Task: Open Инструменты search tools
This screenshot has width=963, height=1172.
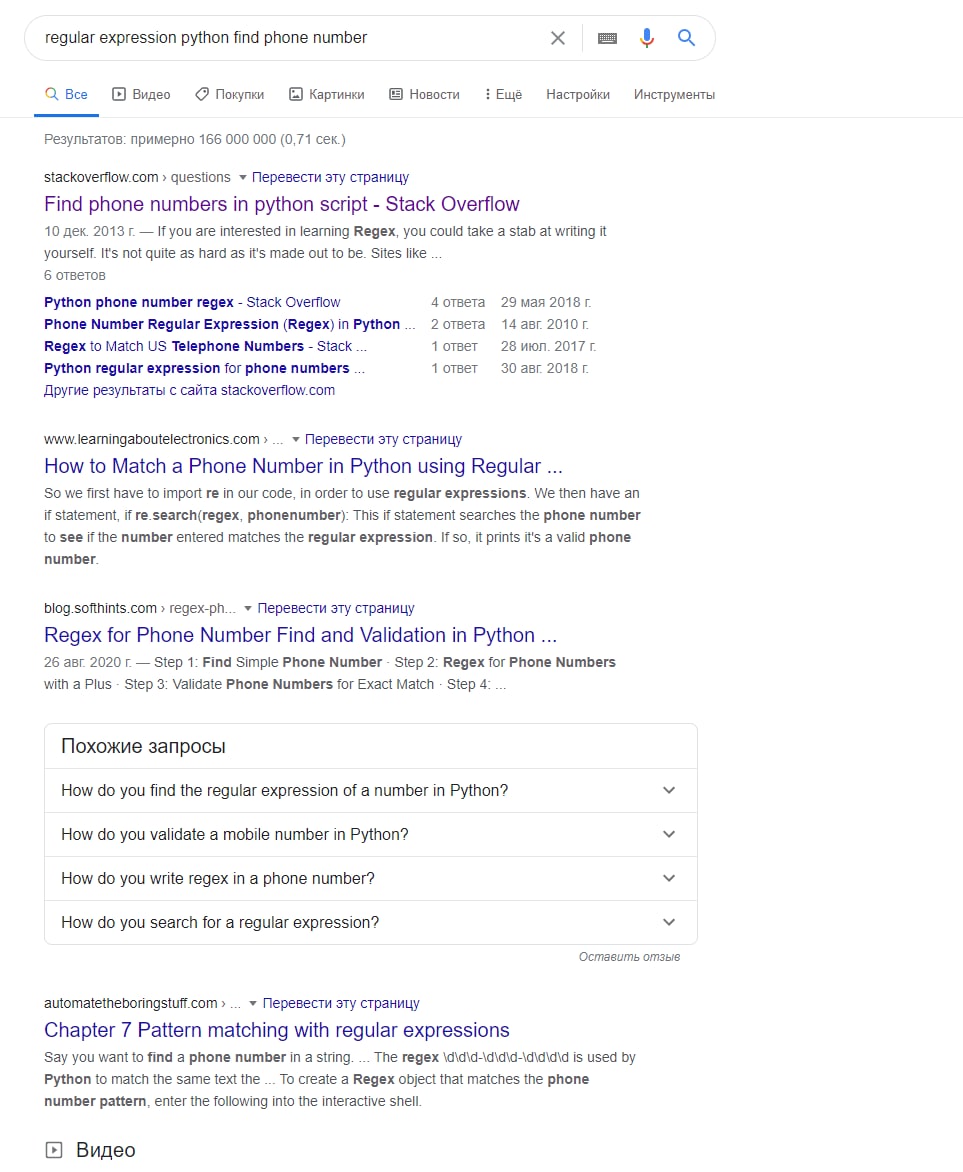Action: (x=674, y=94)
